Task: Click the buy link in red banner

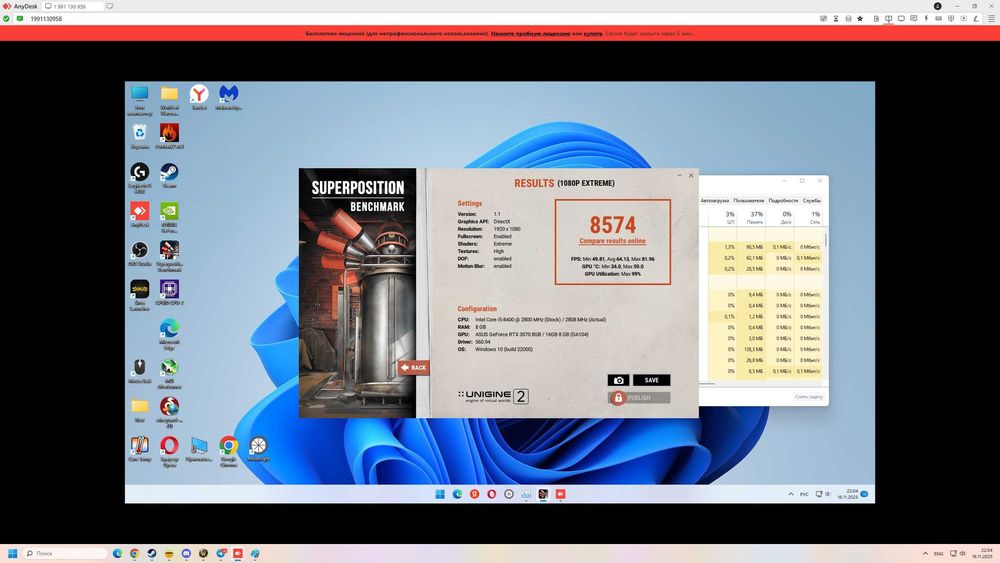Action: (x=592, y=33)
